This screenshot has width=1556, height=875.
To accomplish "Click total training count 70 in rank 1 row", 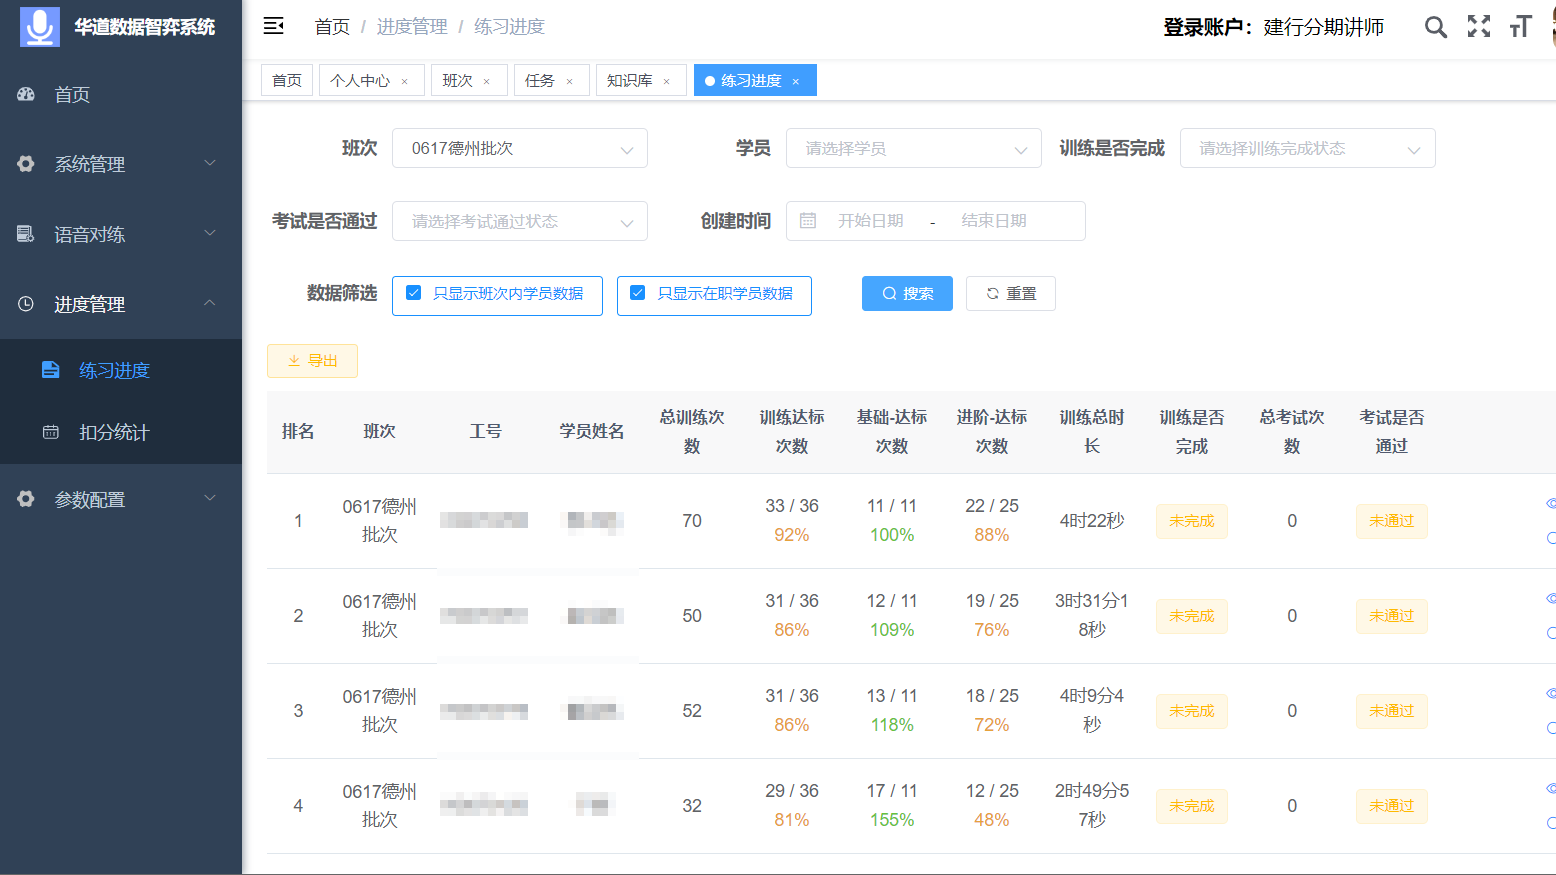I will [x=692, y=521].
